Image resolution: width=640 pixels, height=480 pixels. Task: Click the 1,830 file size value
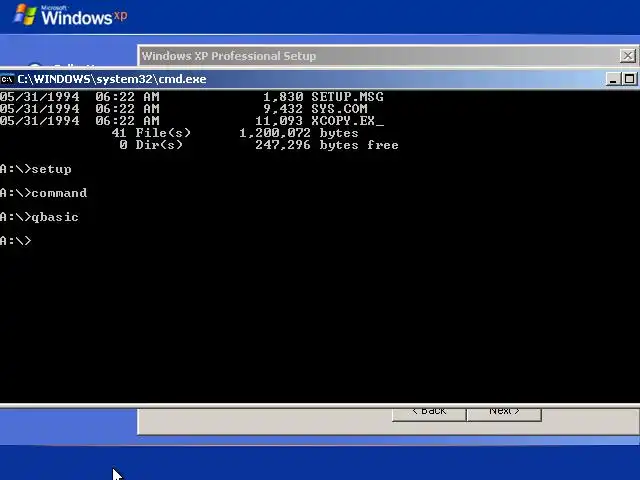coord(283,97)
